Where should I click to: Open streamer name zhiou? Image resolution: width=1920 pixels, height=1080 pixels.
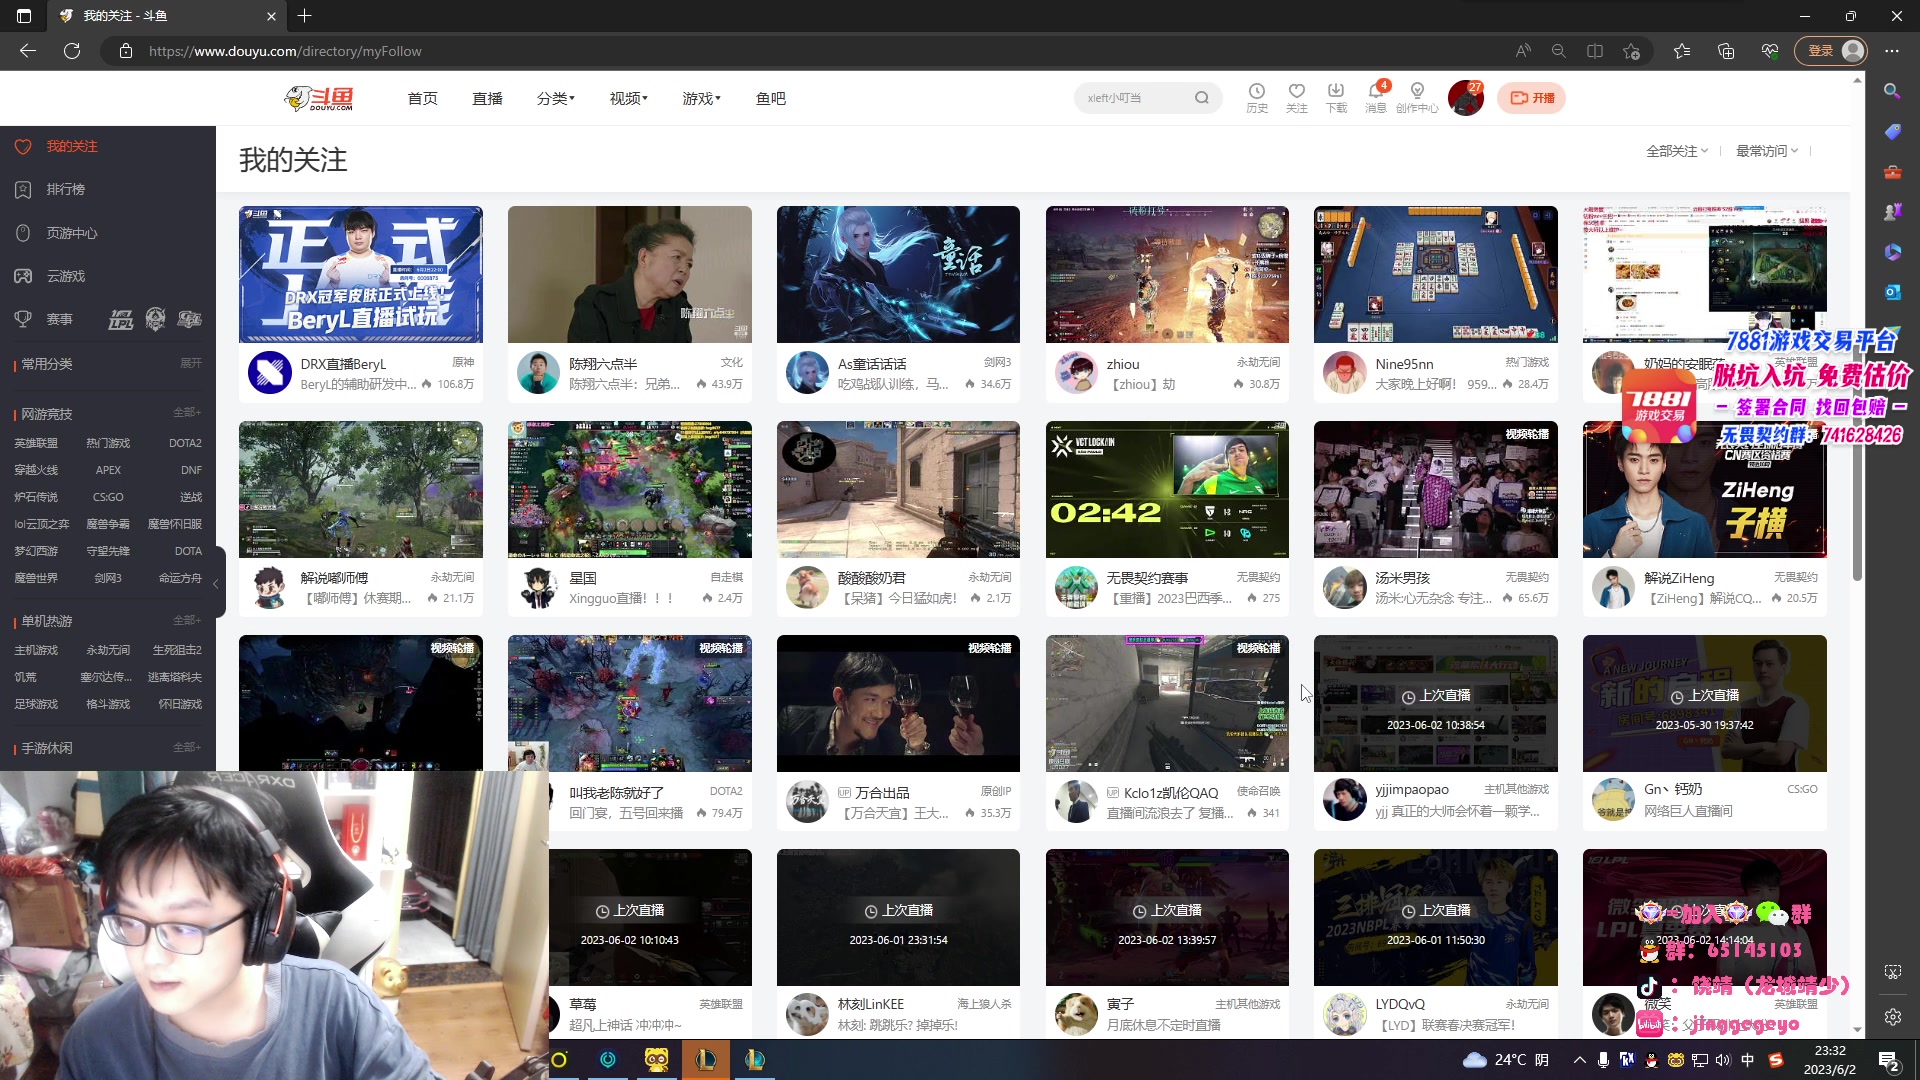tap(1123, 364)
